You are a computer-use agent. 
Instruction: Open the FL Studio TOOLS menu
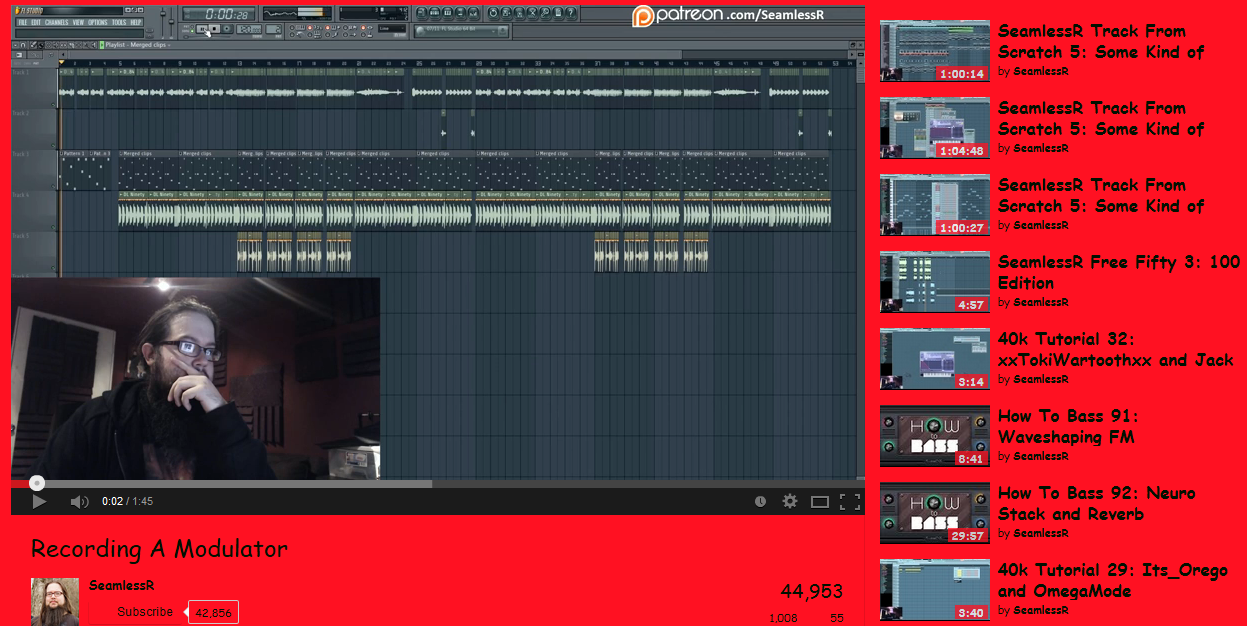coord(119,22)
